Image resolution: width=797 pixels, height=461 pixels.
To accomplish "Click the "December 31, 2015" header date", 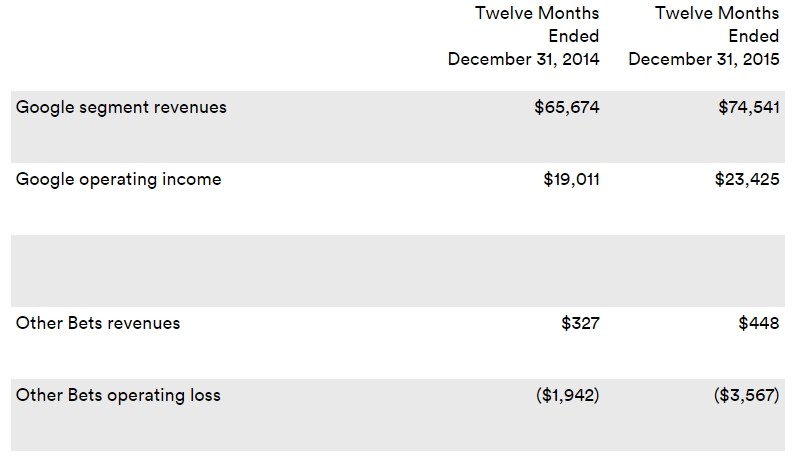I will pyautogui.click(x=703, y=59).
